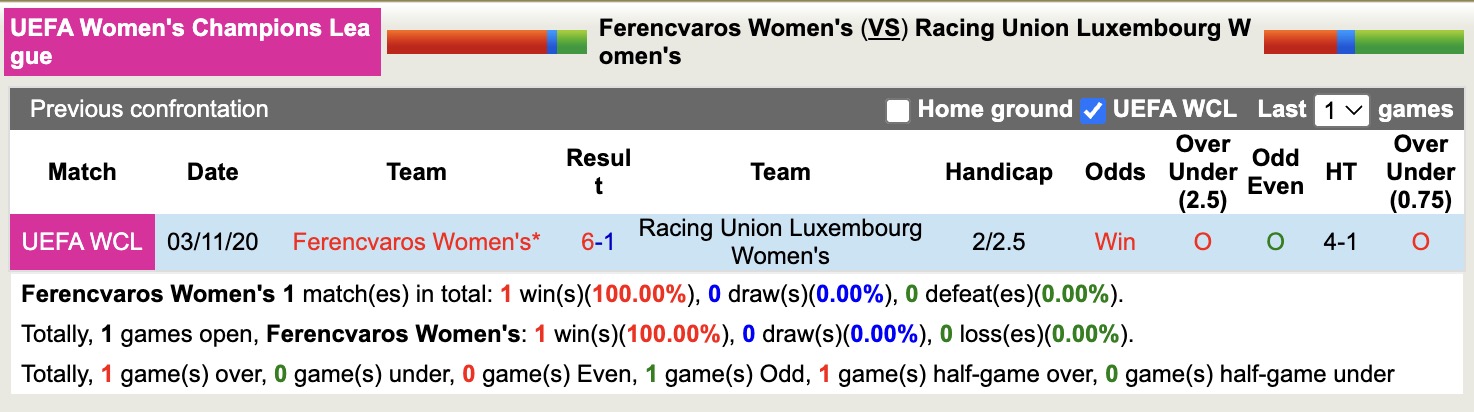Click the Over Under (2.5) column header
Image resolution: width=1474 pixels, height=412 pixels.
(1202, 172)
